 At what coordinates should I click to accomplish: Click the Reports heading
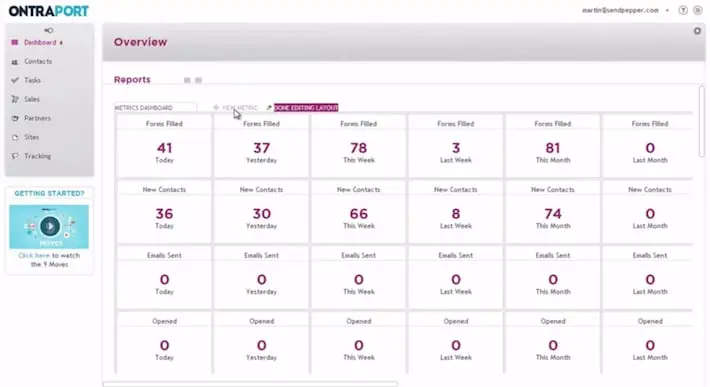click(132, 80)
